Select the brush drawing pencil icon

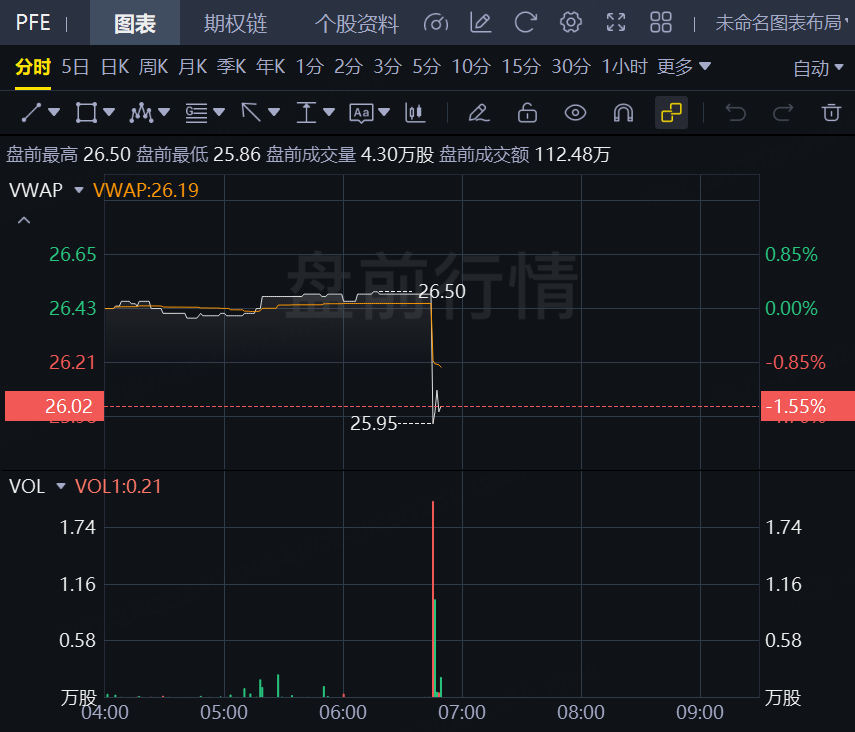pyautogui.click(x=478, y=112)
